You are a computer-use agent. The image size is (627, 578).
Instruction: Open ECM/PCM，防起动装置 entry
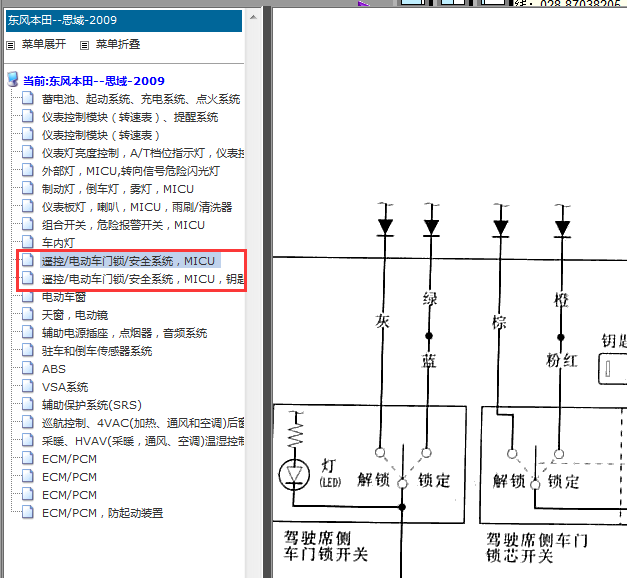(x=102, y=513)
